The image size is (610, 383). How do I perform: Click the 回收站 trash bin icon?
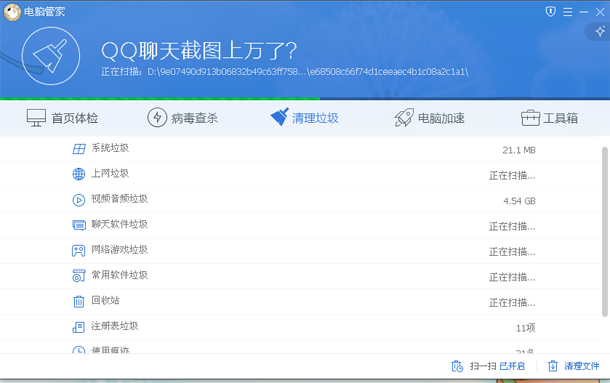pos(79,301)
